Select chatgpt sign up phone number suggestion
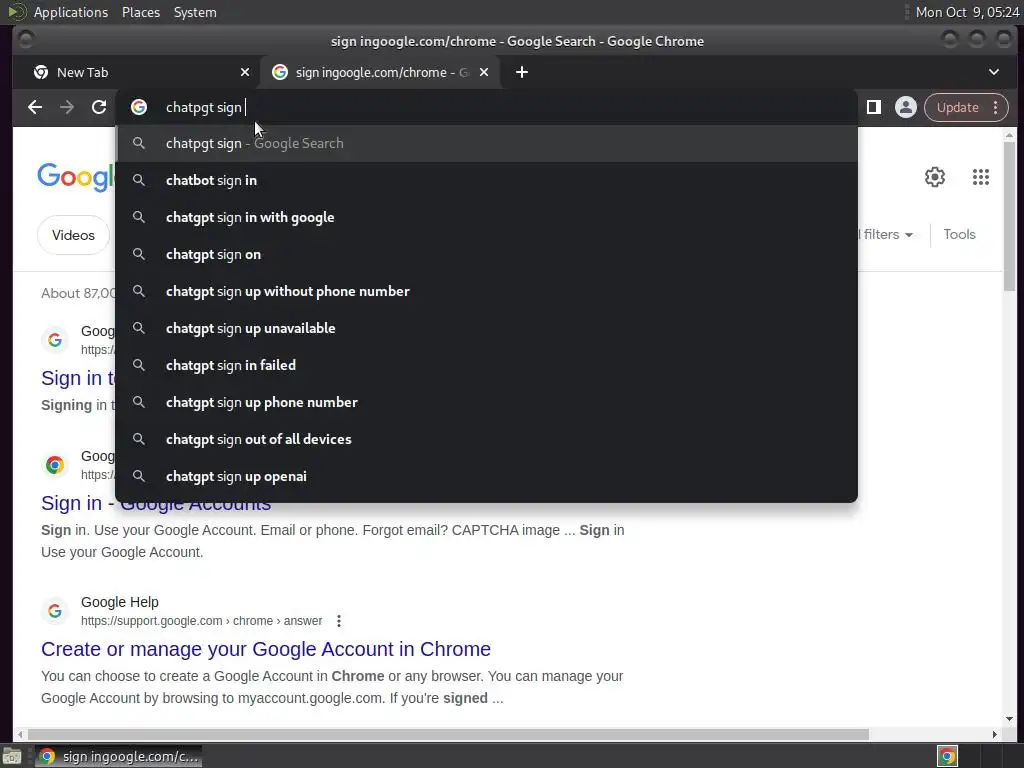This screenshot has width=1024, height=768. 487,402
